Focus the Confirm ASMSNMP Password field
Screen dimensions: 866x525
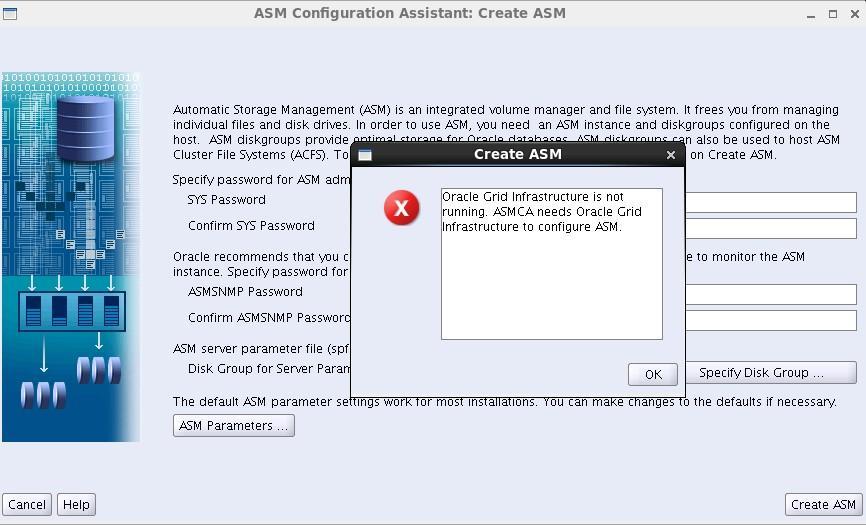[771, 320]
